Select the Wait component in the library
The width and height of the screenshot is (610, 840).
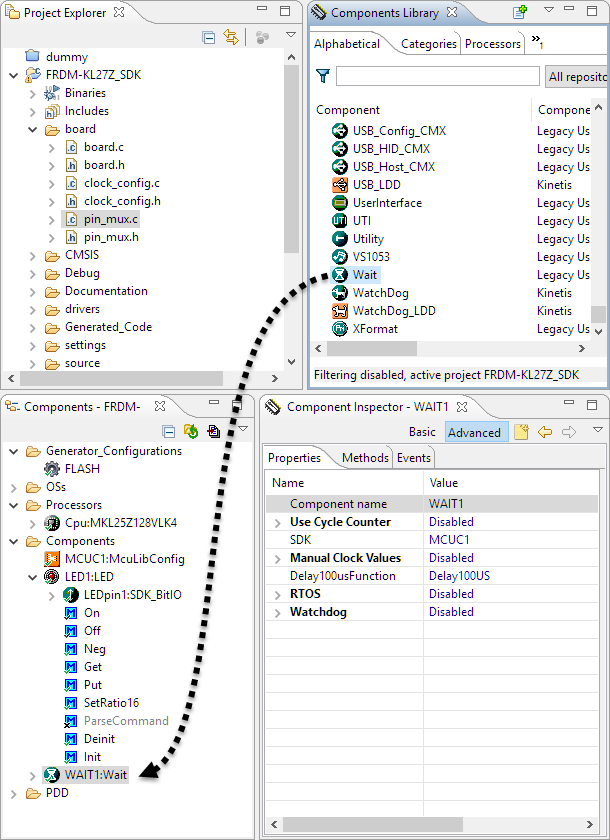(x=364, y=275)
